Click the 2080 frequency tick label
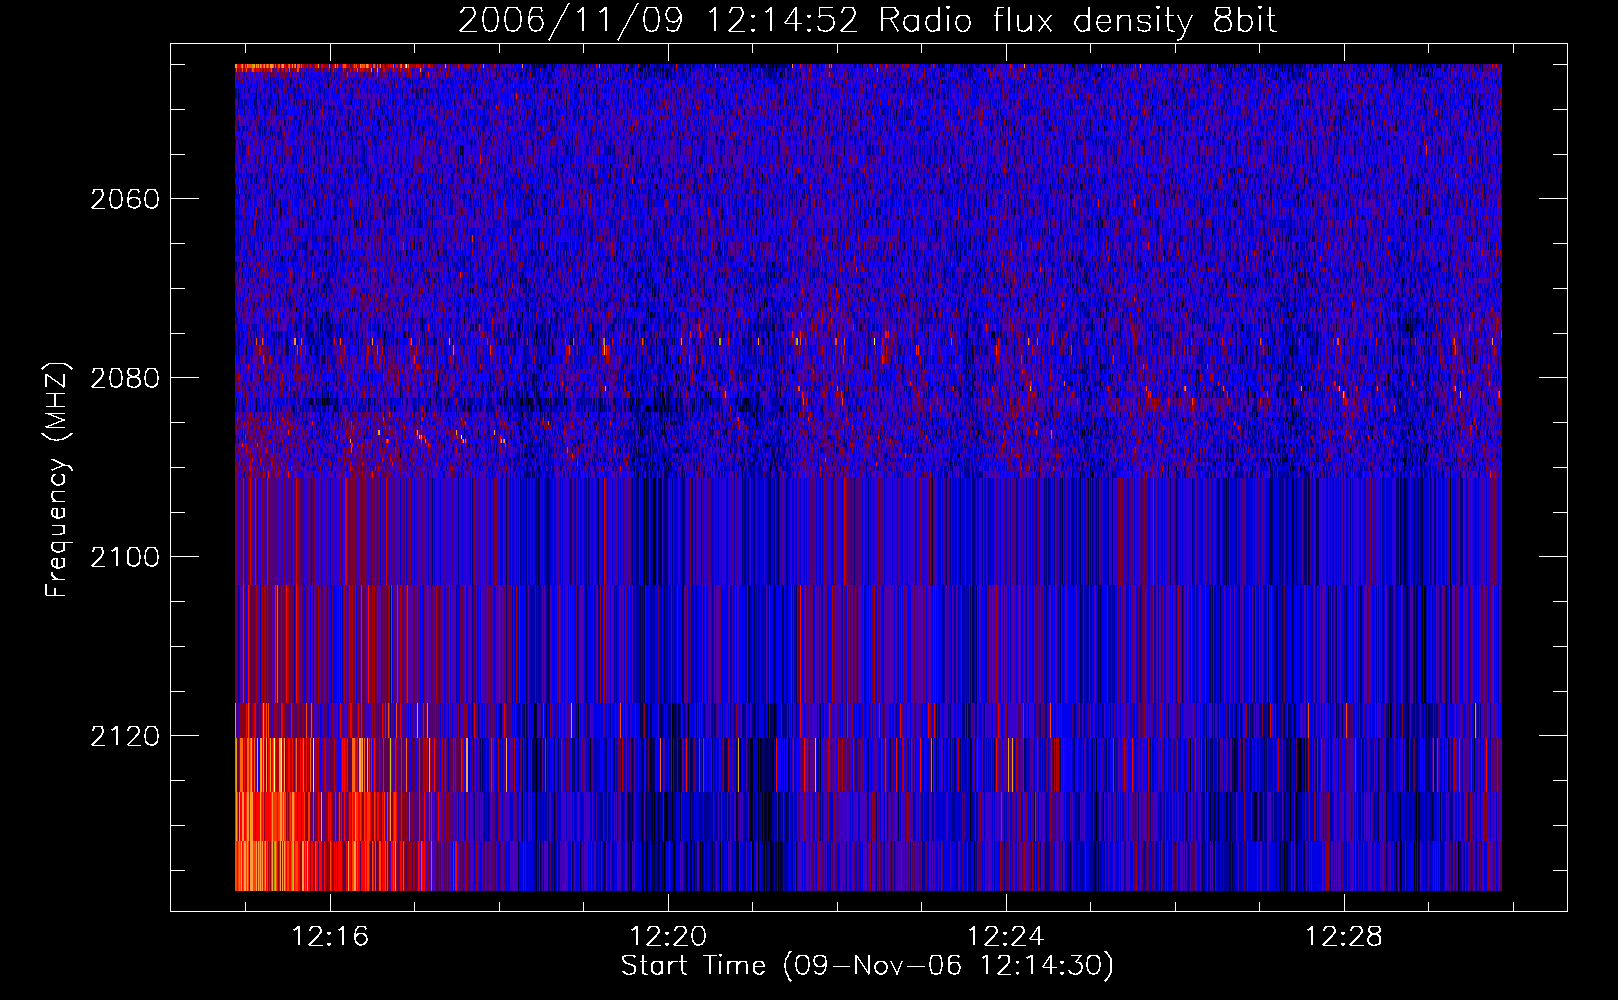This screenshot has width=1618, height=1000. coord(125,378)
